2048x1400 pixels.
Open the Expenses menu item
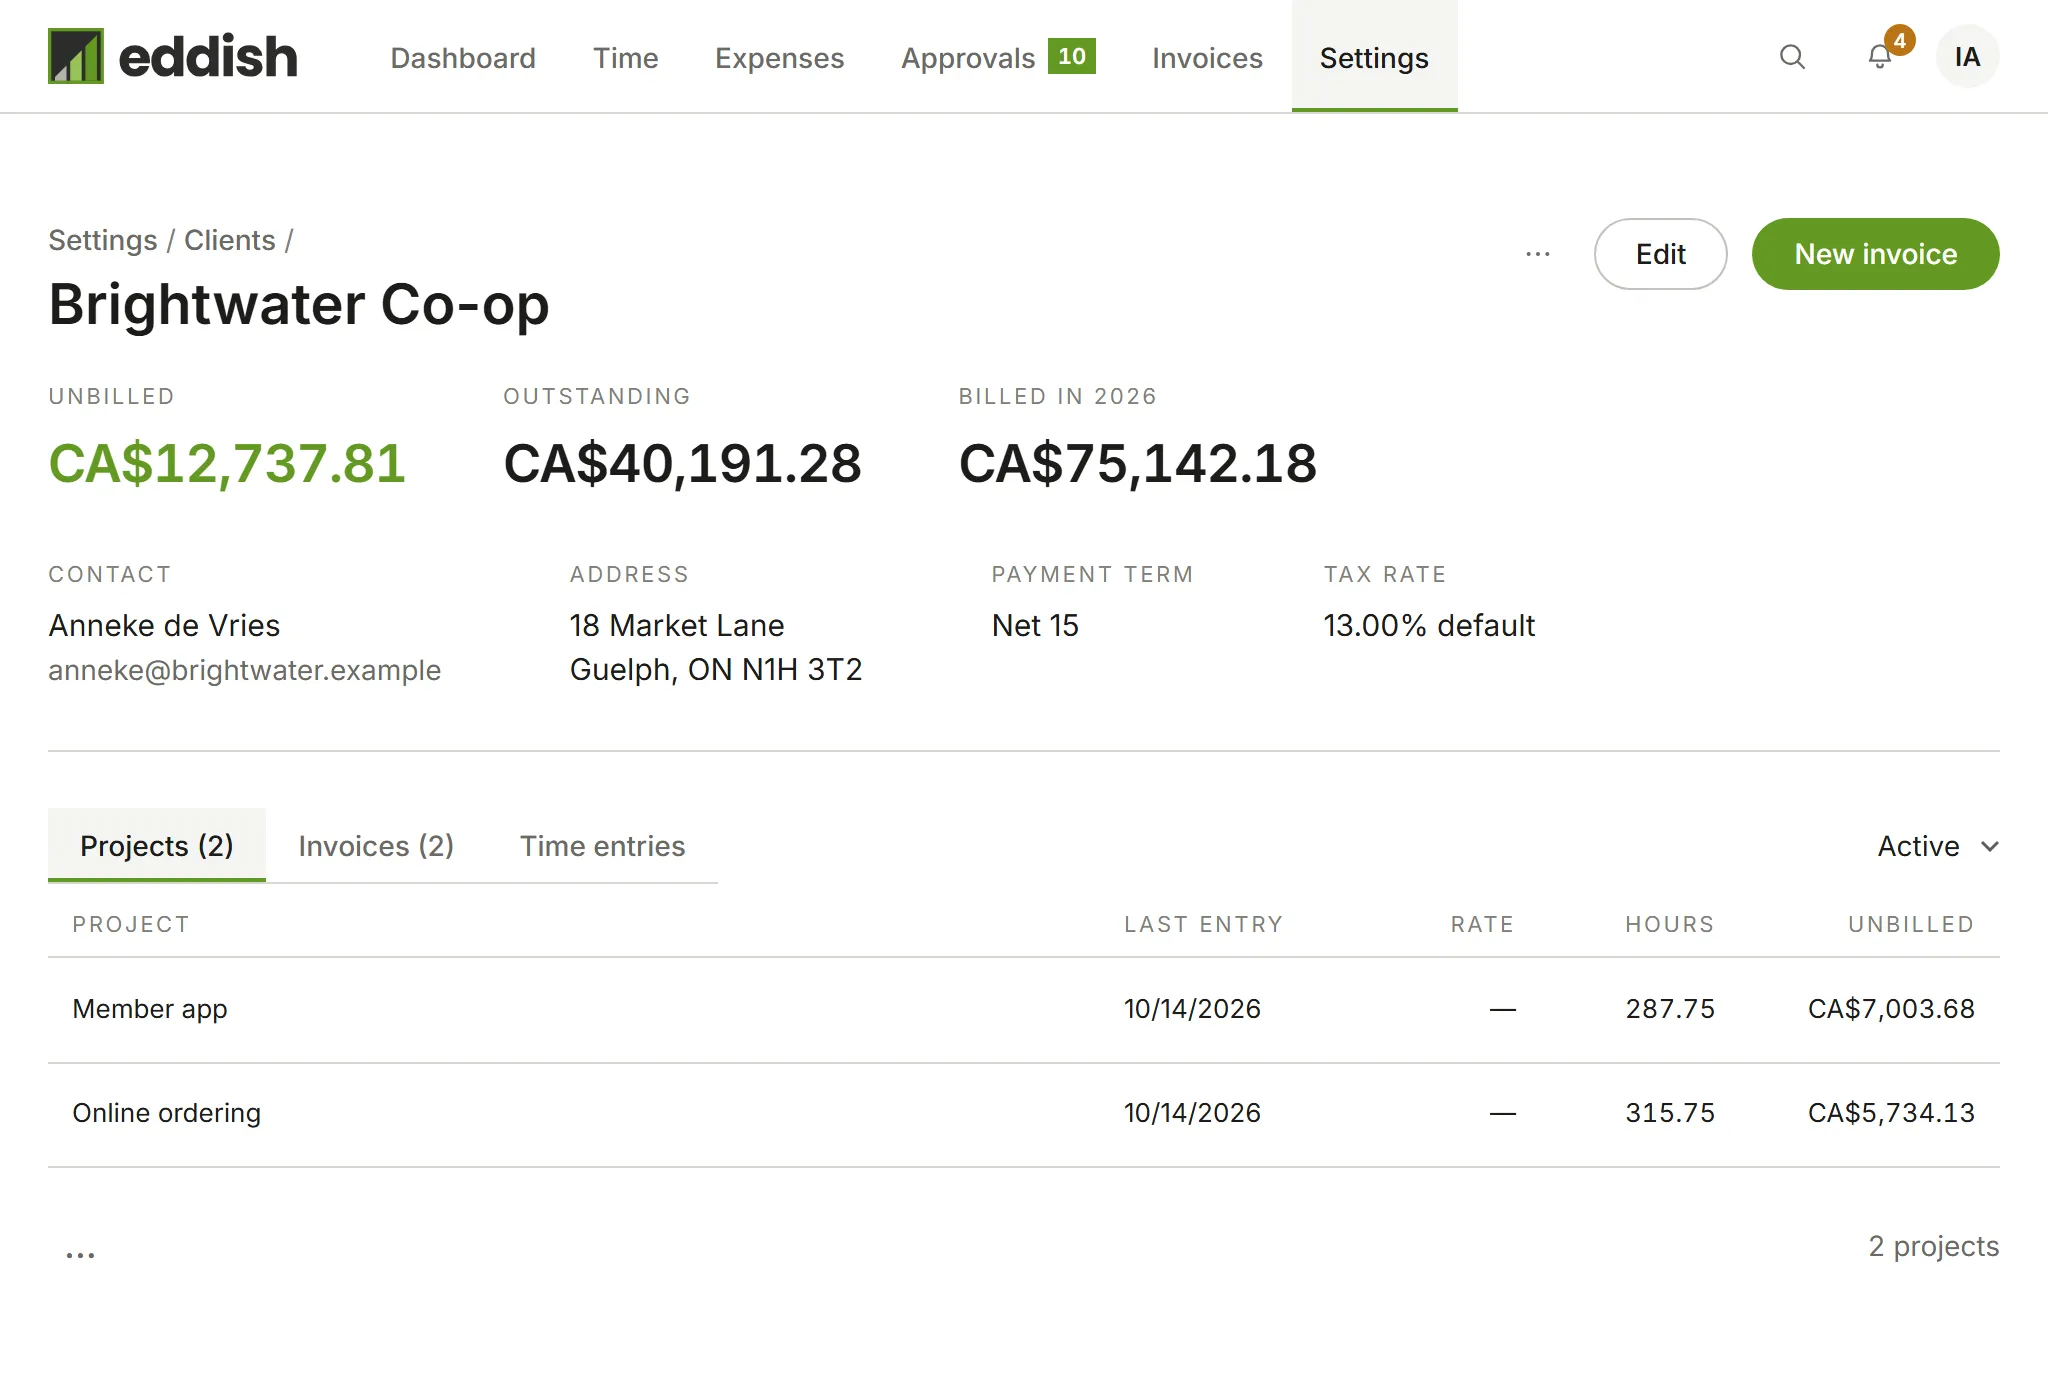click(x=779, y=58)
